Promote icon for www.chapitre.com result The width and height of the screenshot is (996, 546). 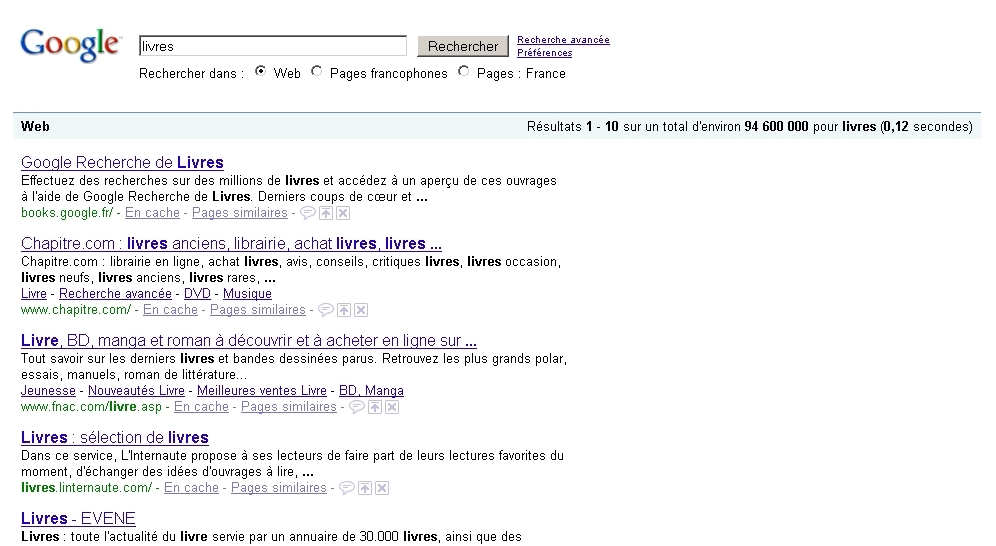tap(344, 310)
